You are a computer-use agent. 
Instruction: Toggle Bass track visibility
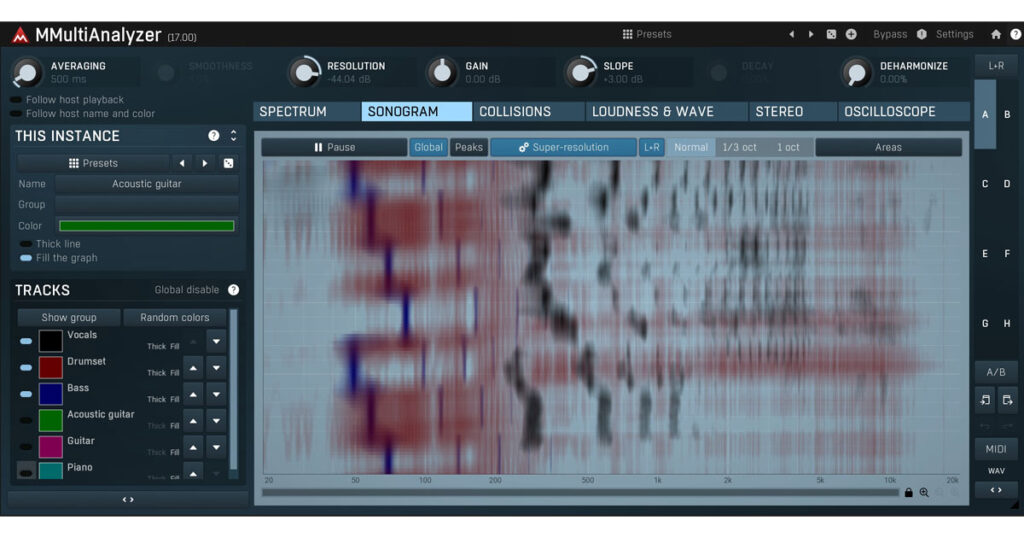coord(26,394)
